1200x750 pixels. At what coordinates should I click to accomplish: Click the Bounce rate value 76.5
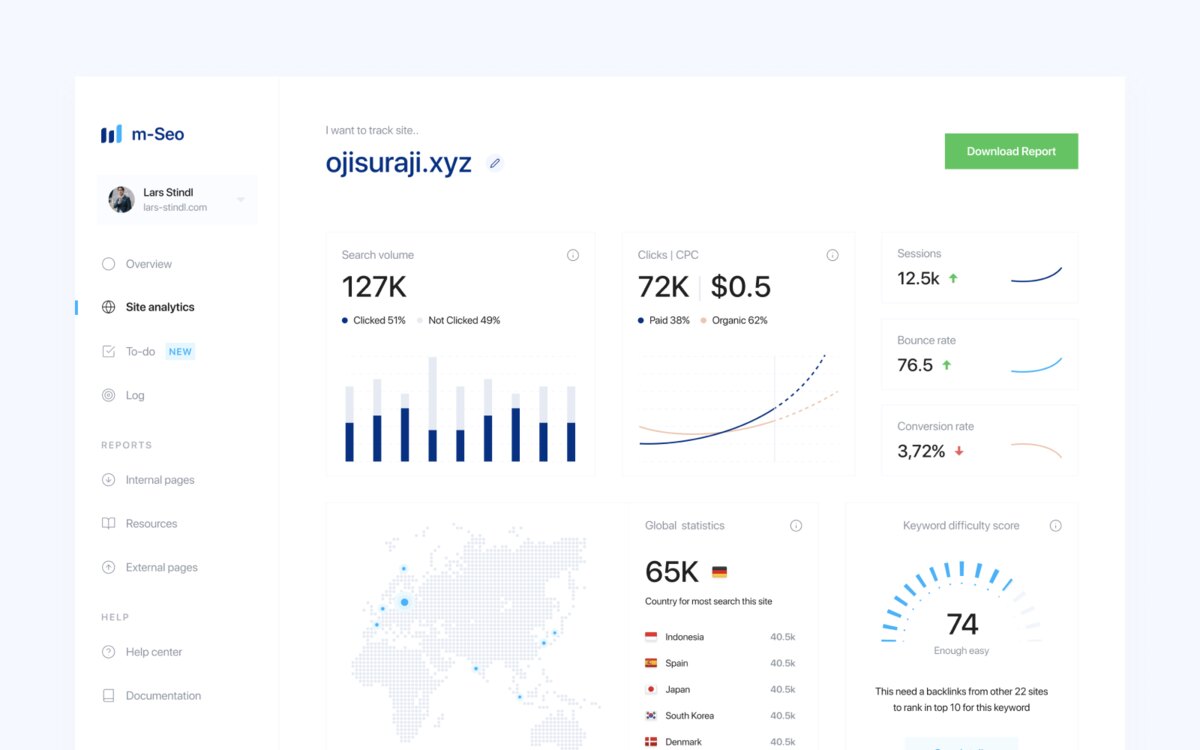coord(915,365)
